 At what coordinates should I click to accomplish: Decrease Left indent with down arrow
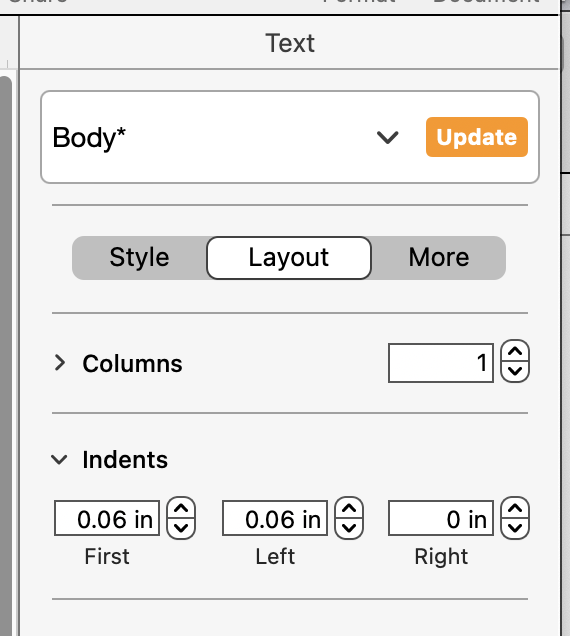pyautogui.click(x=349, y=528)
